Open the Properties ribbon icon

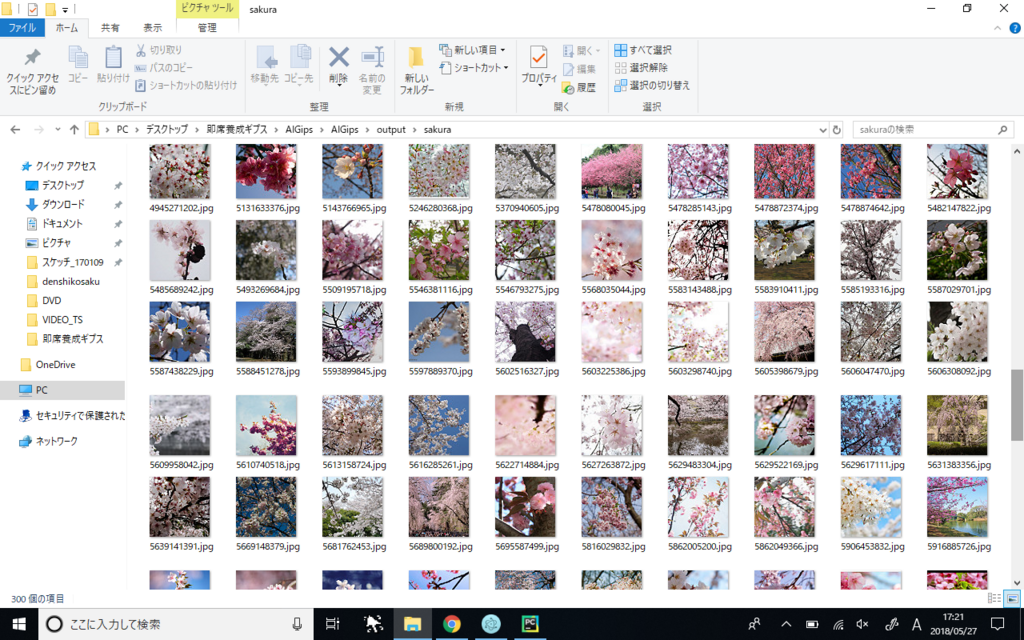pyautogui.click(x=539, y=65)
